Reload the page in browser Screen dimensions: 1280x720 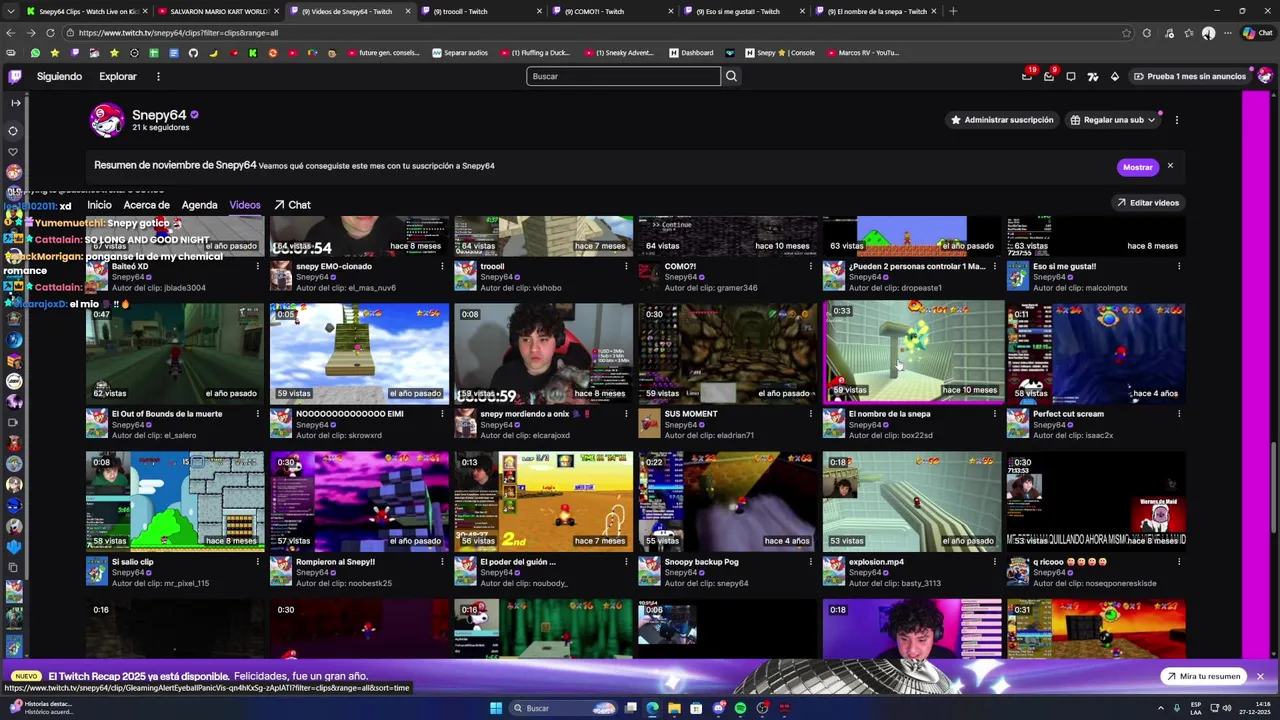click(x=50, y=33)
